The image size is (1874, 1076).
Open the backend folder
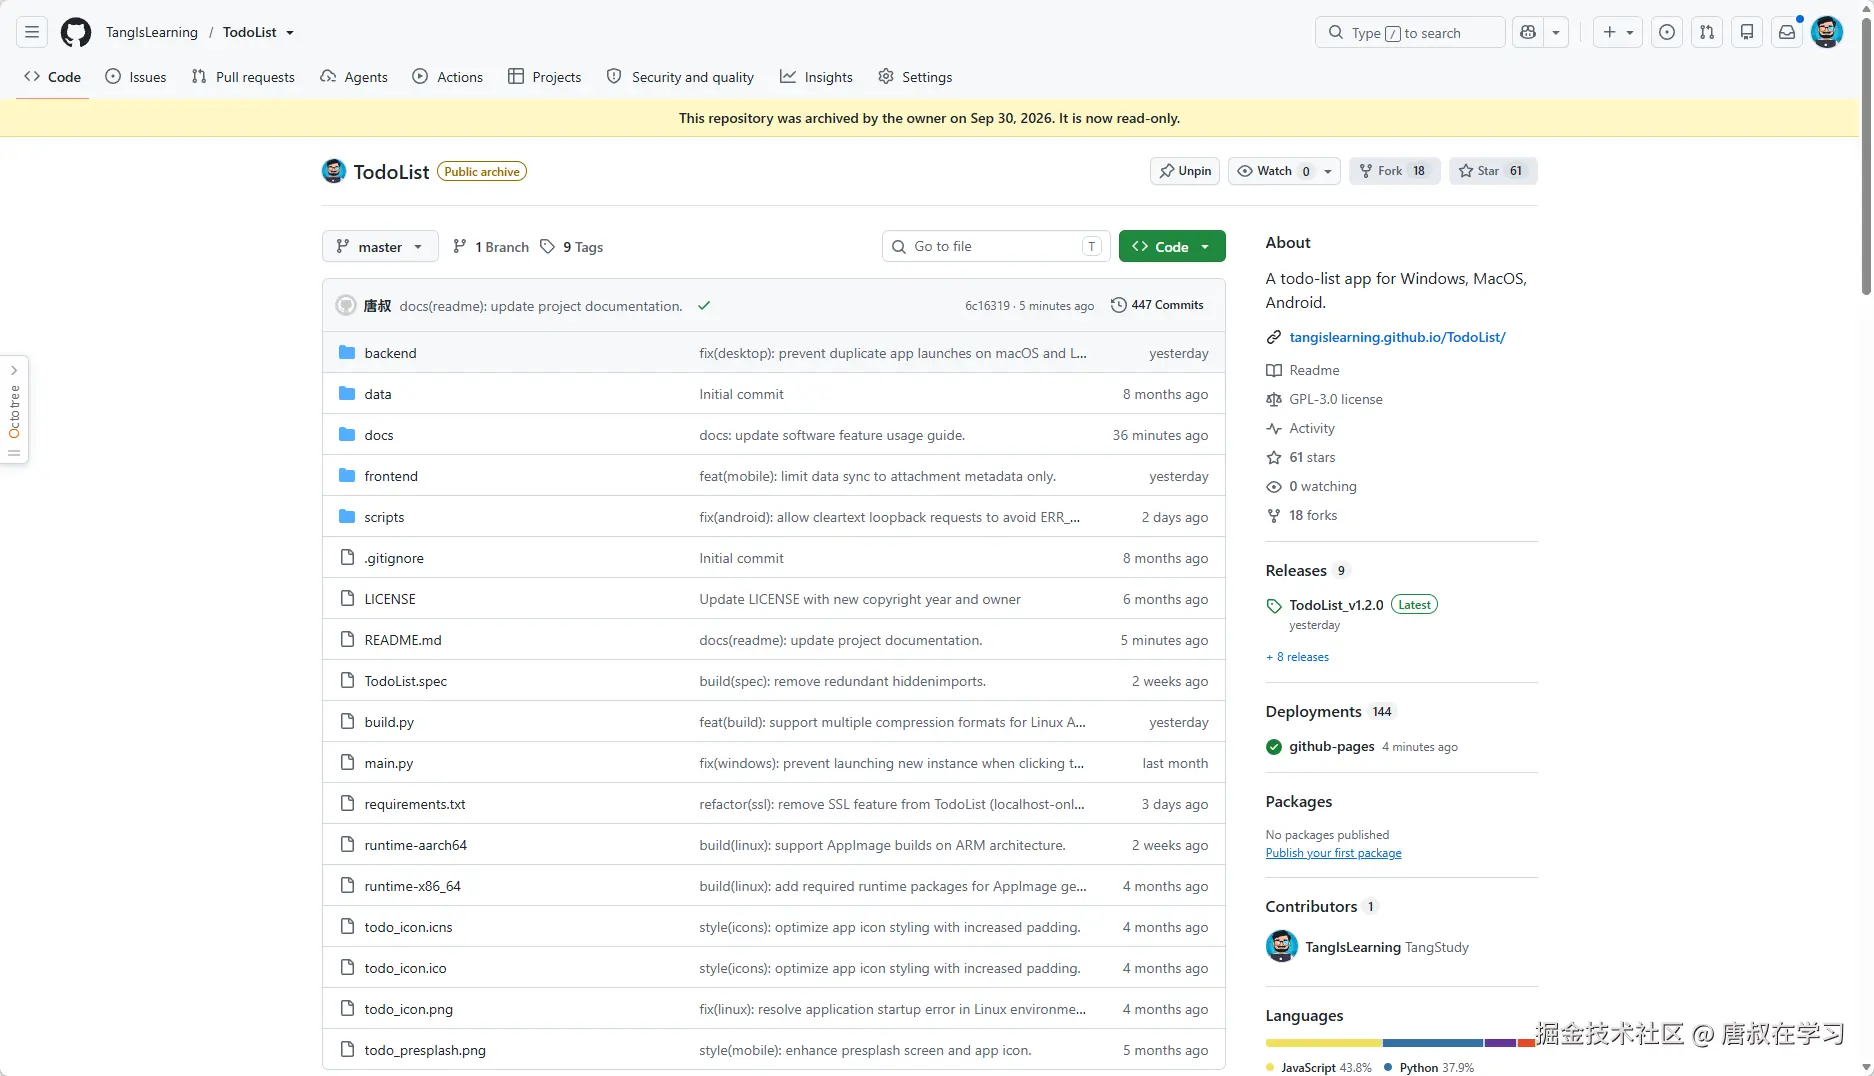pyautogui.click(x=390, y=353)
